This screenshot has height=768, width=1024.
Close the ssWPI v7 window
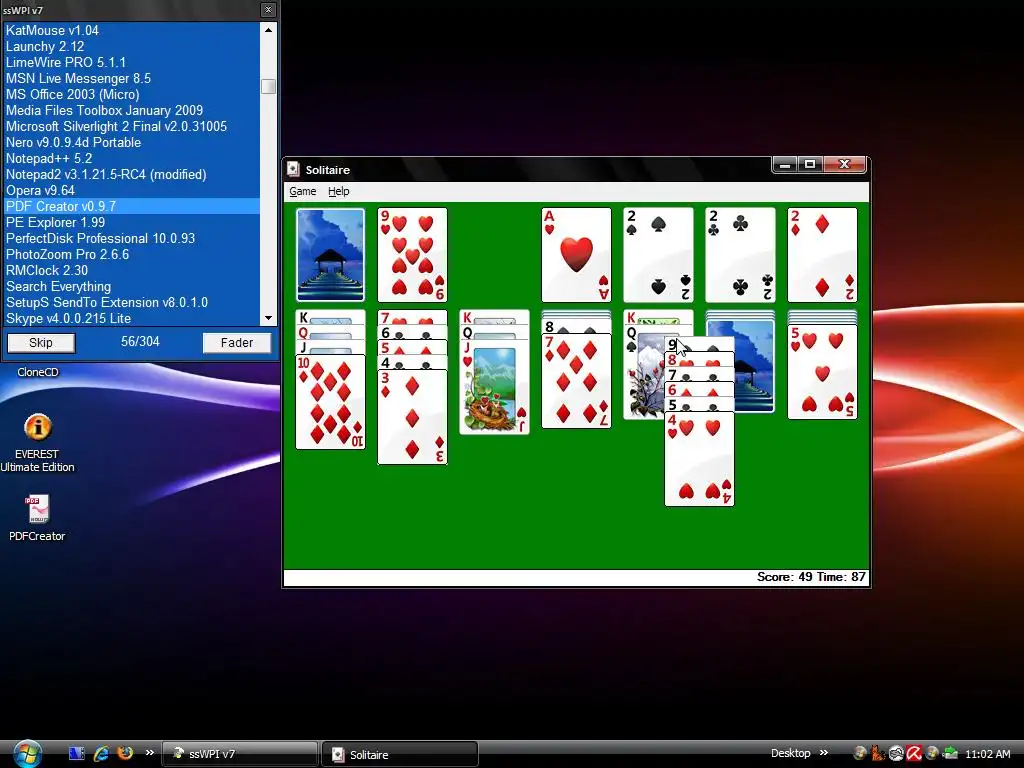[268, 10]
